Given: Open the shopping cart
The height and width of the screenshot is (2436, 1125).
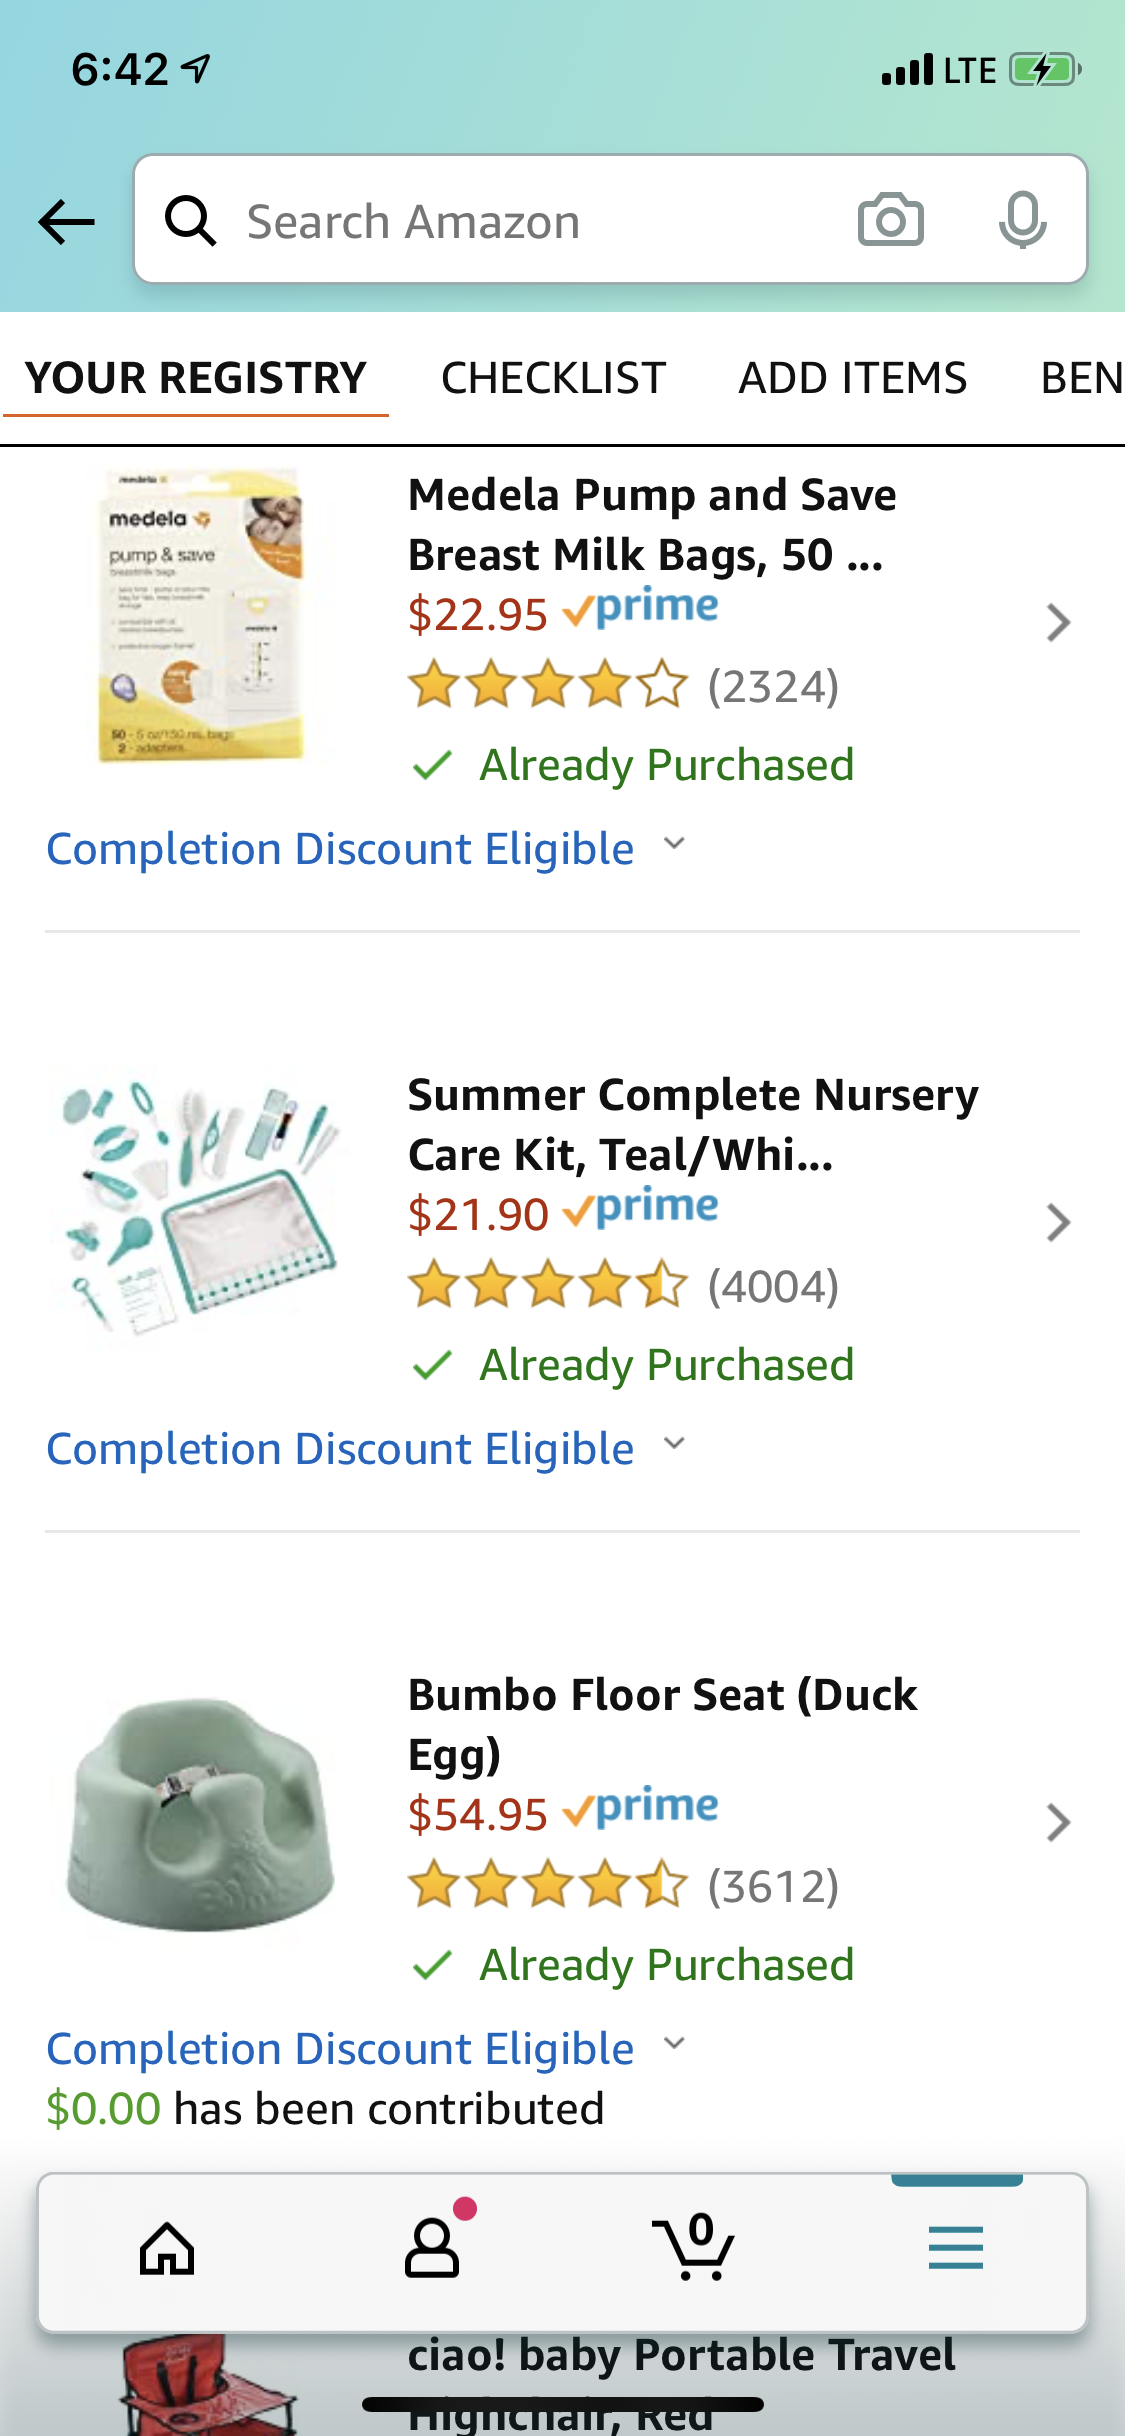Looking at the screenshot, I should pos(694,2250).
